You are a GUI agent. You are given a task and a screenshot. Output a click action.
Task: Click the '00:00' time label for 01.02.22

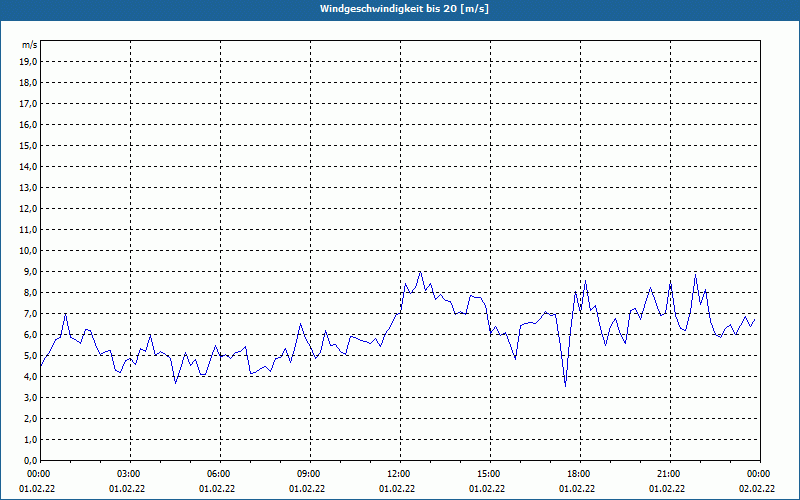[x=38, y=474]
